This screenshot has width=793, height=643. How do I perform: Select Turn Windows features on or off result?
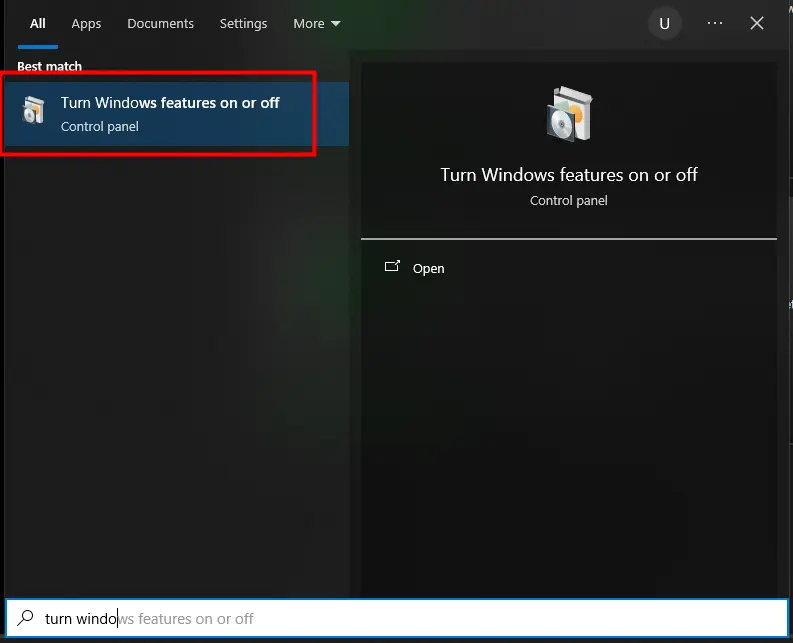(x=177, y=114)
